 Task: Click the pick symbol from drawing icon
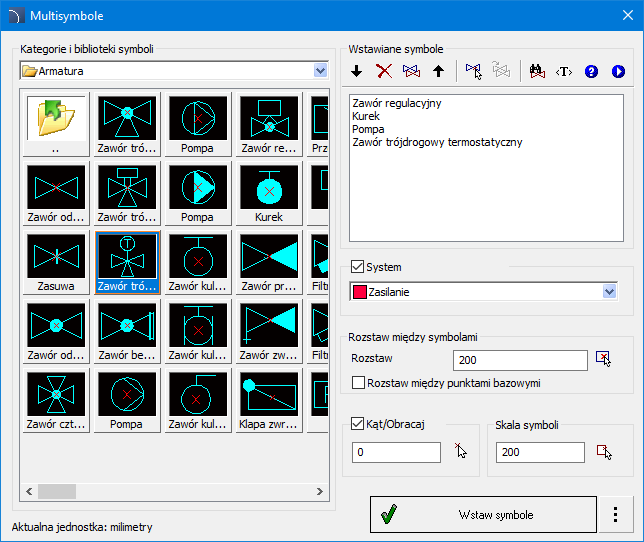click(x=474, y=71)
